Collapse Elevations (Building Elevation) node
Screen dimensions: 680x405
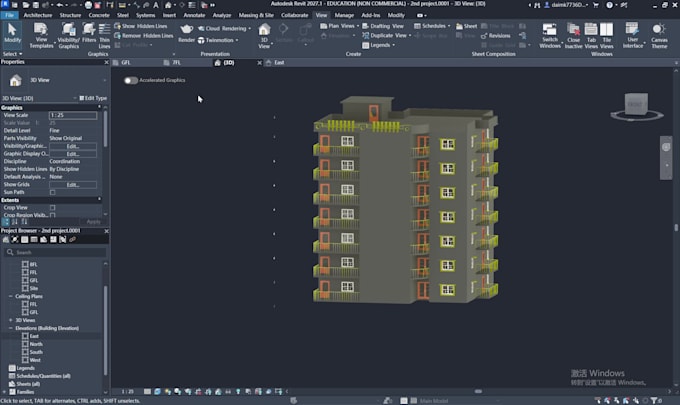(x=11, y=328)
